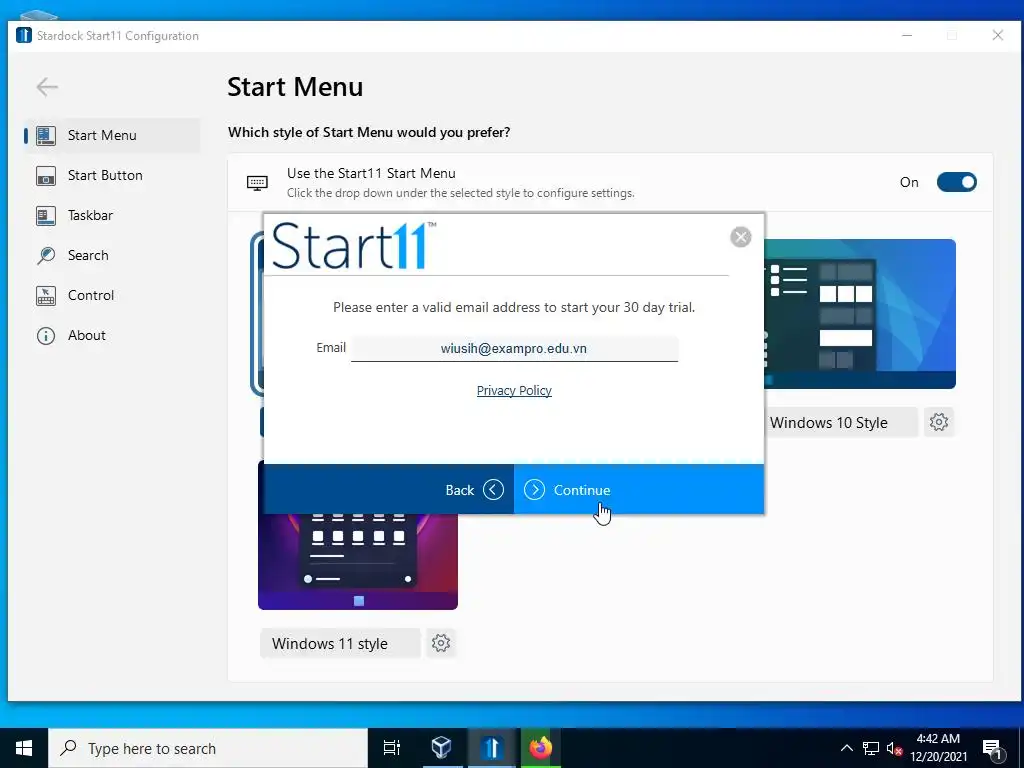Click the network tray icon

pos(871,748)
